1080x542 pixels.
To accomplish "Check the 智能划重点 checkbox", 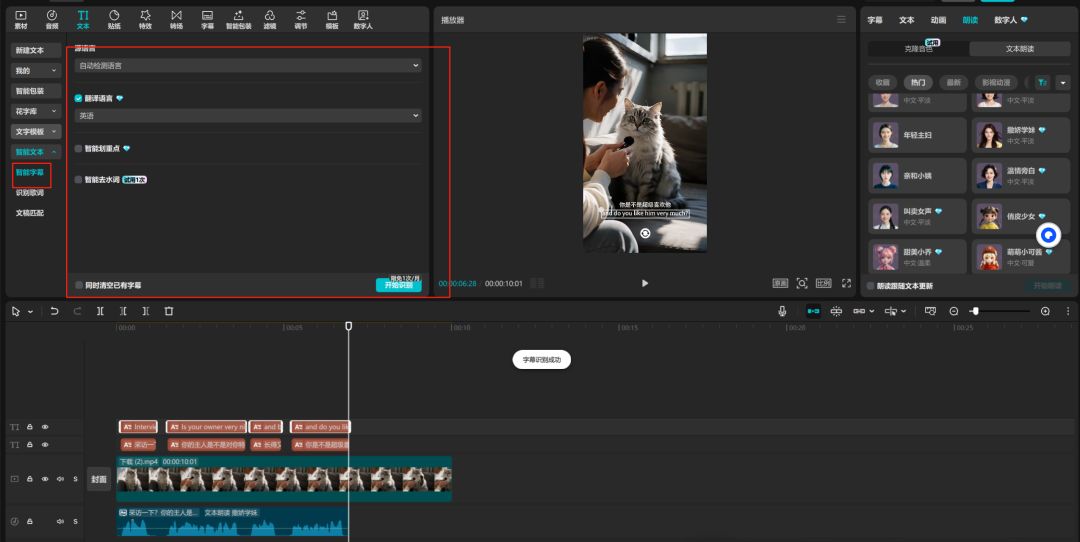I will [79, 148].
